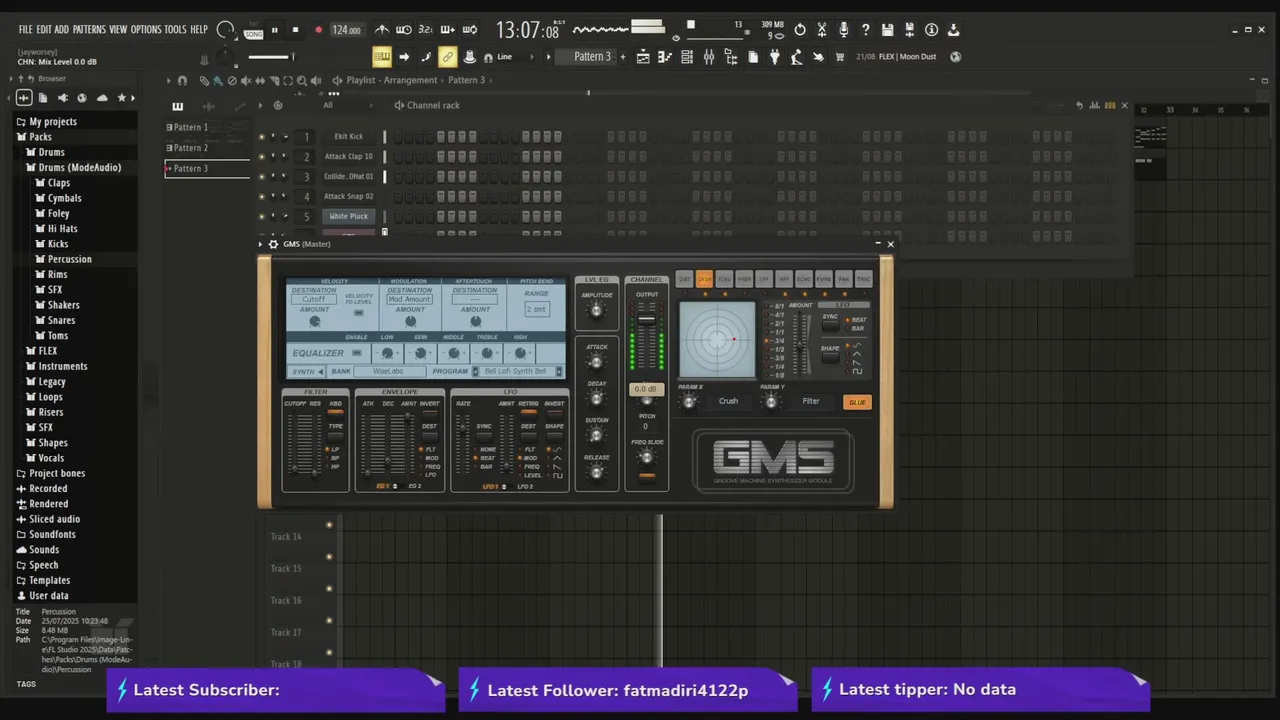
Task: Open the plugin picker plug icon
Action: pyautogui.click(x=774, y=57)
